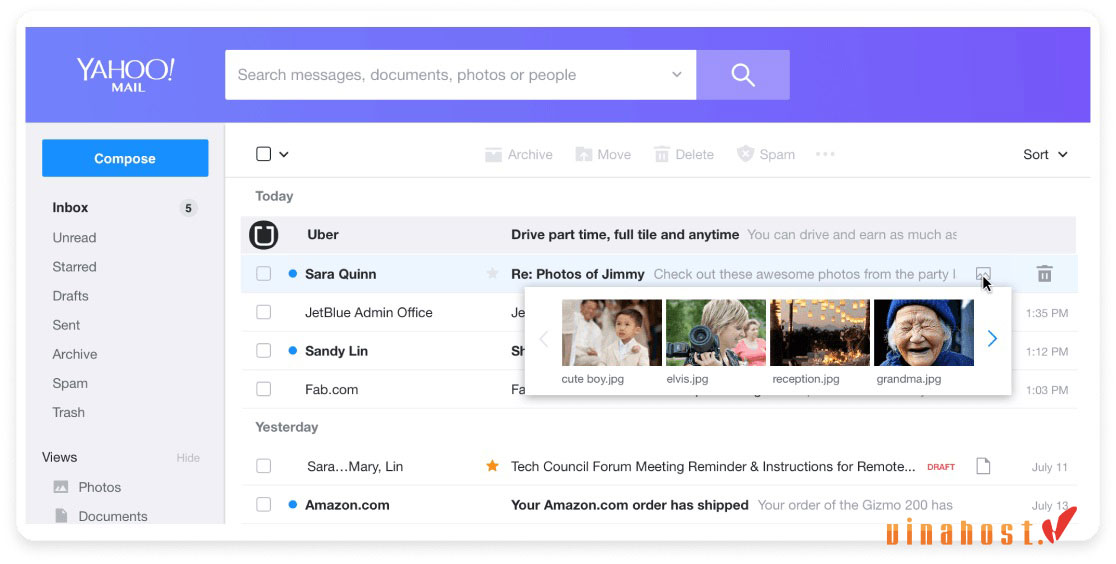Click document attachment icon on Tech Council row

[983, 466]
